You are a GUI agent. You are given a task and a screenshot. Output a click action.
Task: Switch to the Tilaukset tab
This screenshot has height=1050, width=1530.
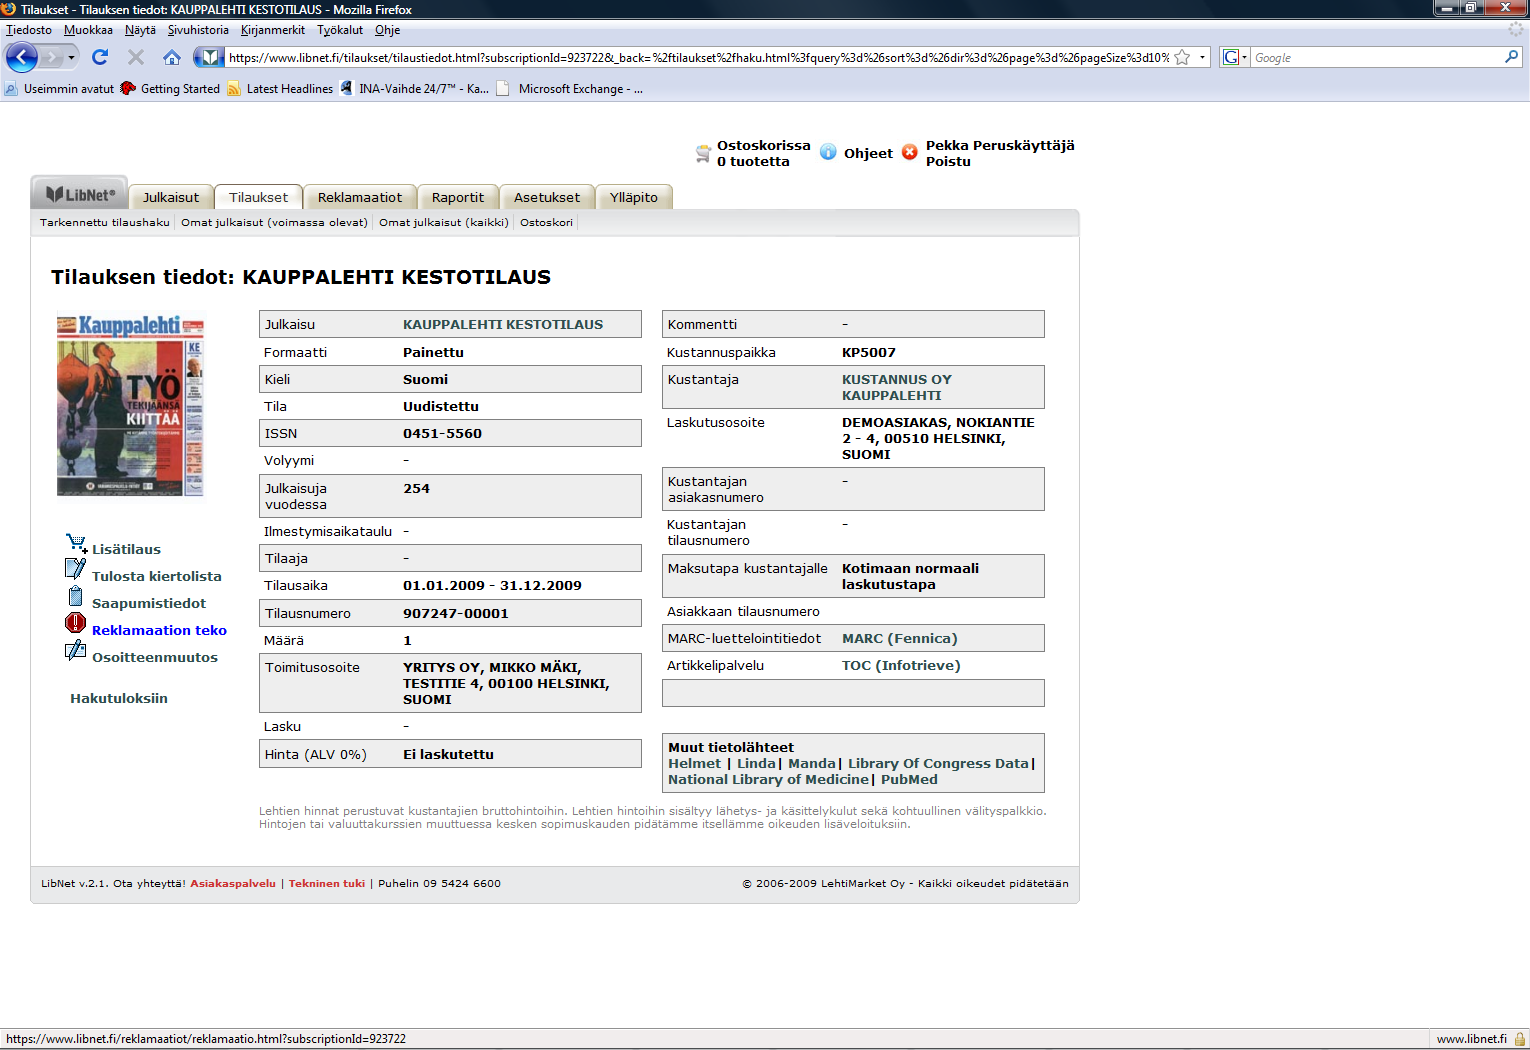click(258, 197)
